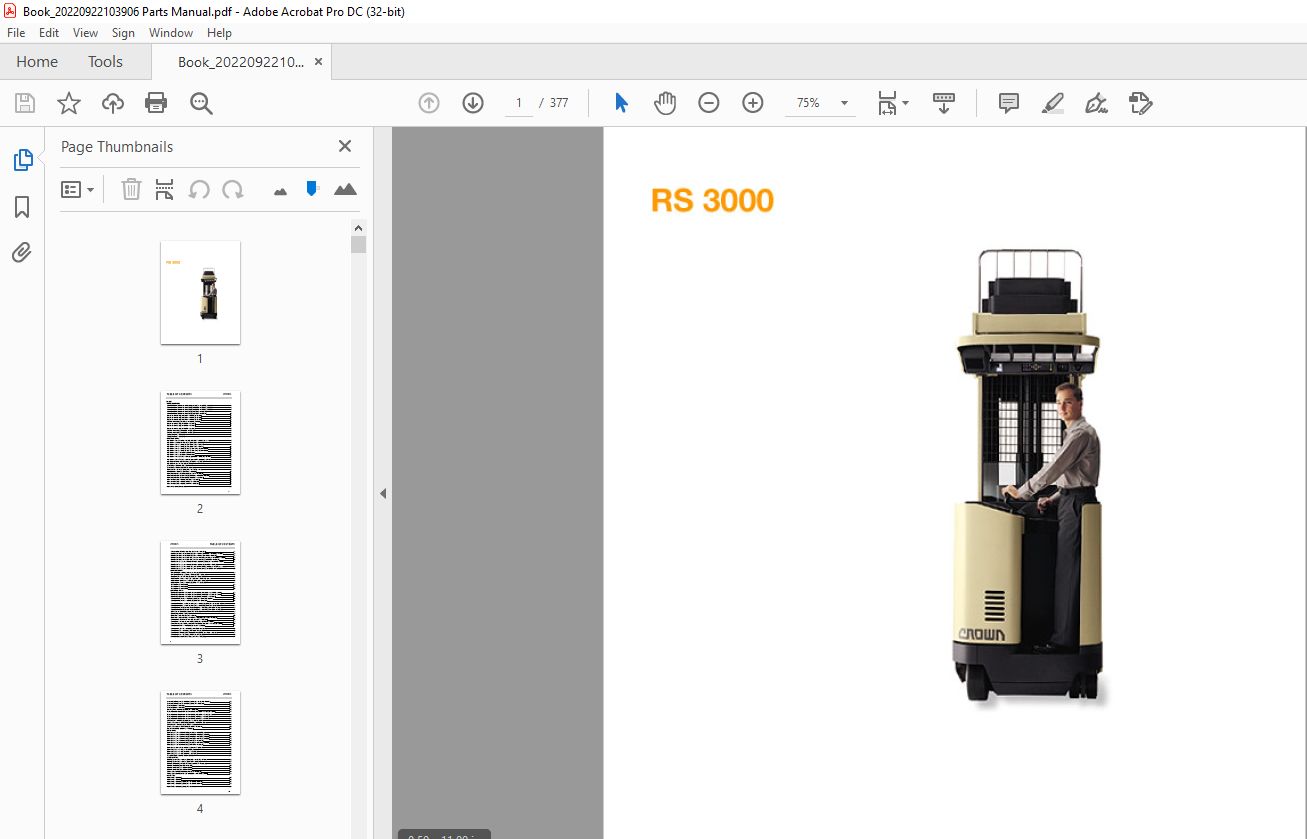Image resolution: width=1307 pixels, height=839 pixels.
Task: Open the View menu
Action: point(85,33)
